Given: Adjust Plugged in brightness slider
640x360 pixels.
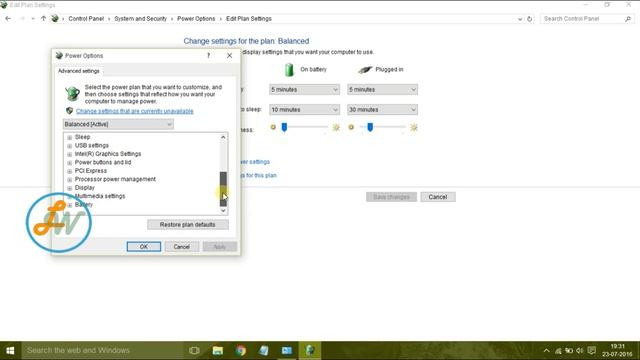Looking at the screenshot, I should point(370,127).
